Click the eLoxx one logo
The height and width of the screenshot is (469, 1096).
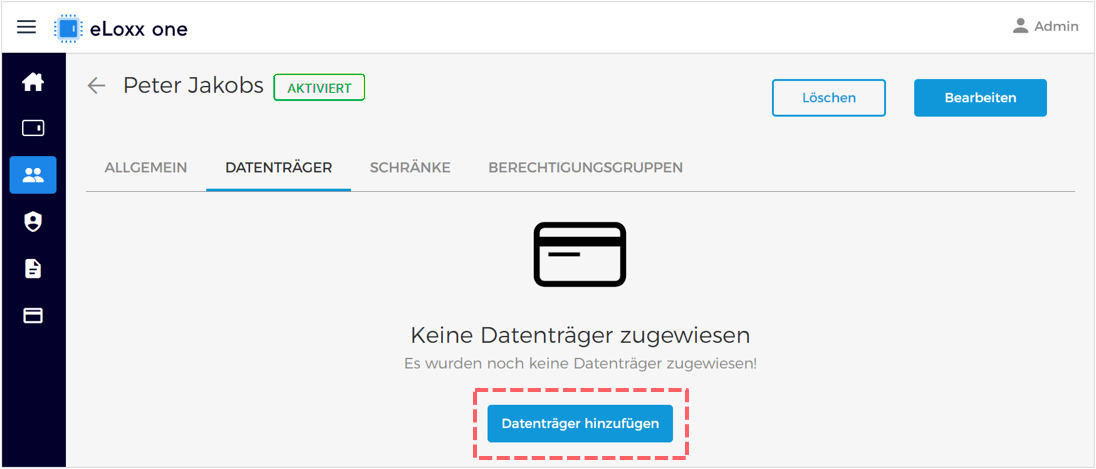pyautogui.click(x=121, y=28)
